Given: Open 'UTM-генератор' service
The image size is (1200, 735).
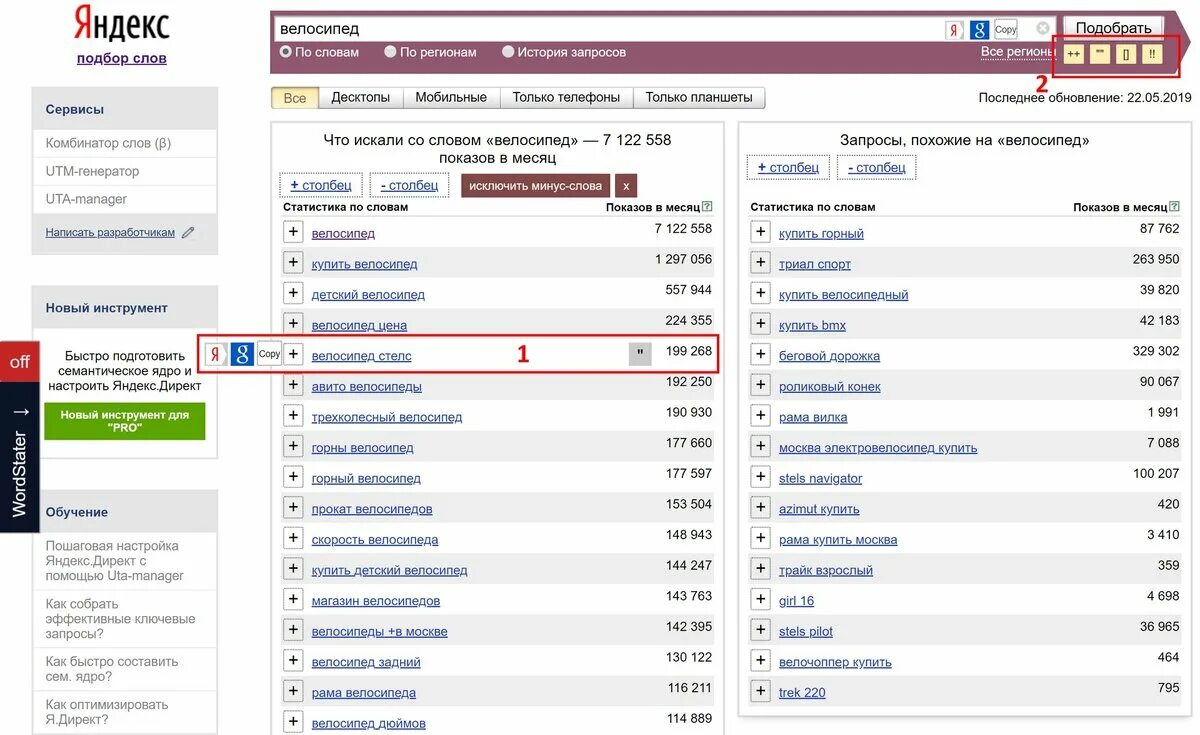Looking at the screenshot, I should click(x=92, y=171).
